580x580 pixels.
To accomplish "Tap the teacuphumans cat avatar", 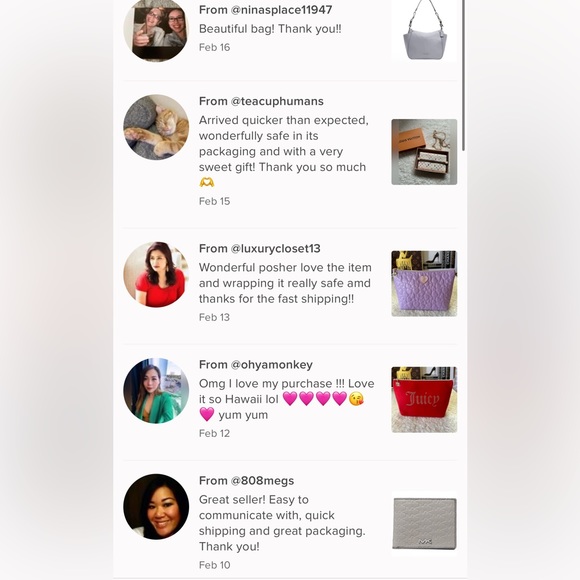I will 156,127.
